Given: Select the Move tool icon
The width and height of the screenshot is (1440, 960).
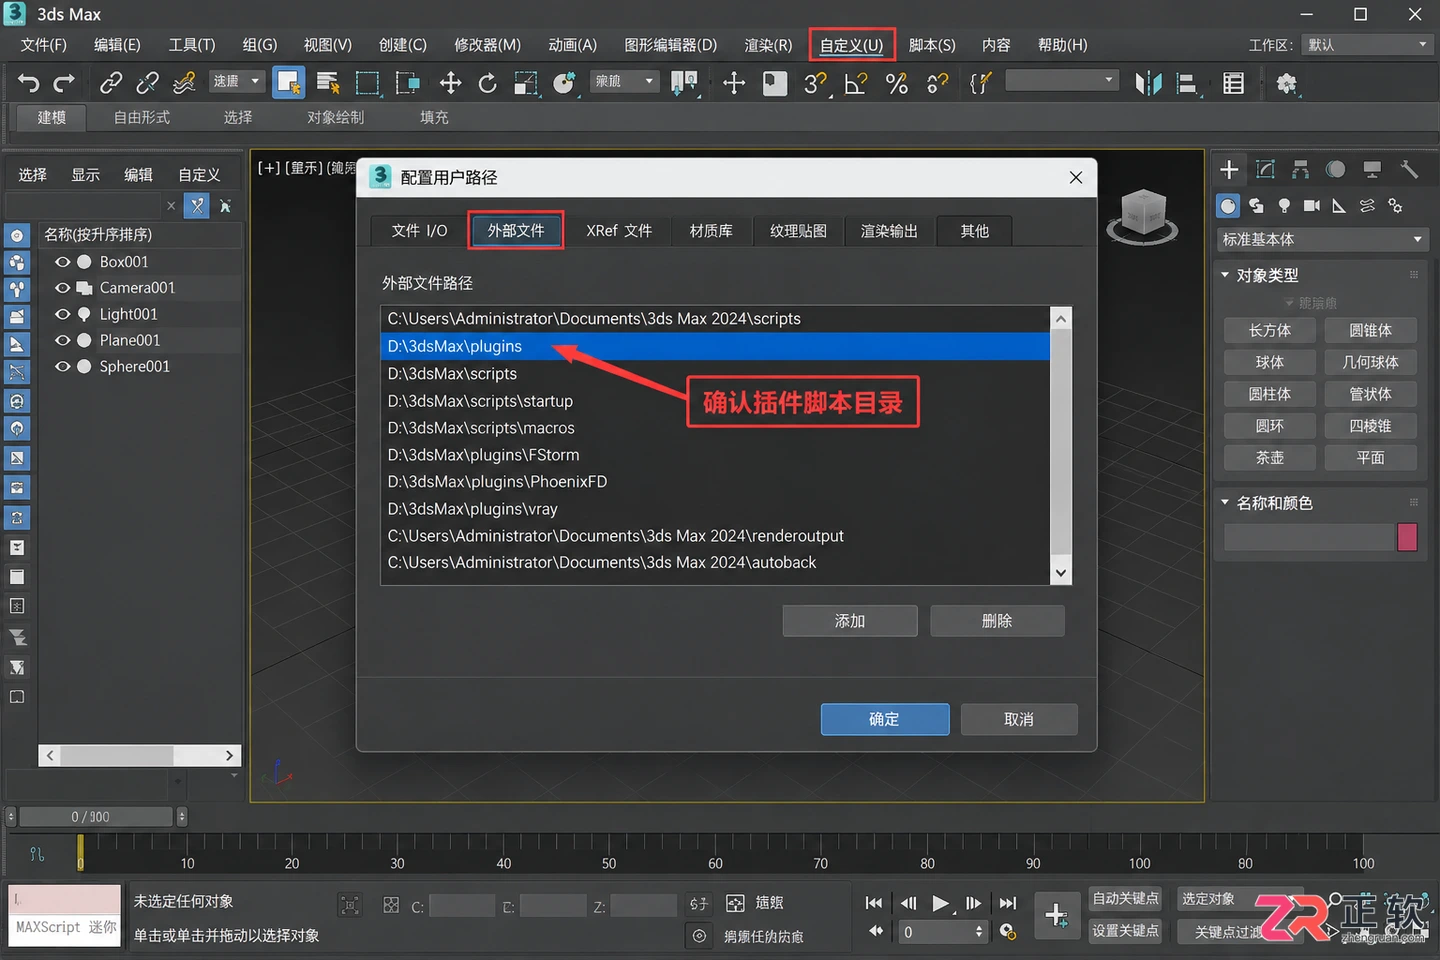Looking at the screenshot, I should click(451, 83).
